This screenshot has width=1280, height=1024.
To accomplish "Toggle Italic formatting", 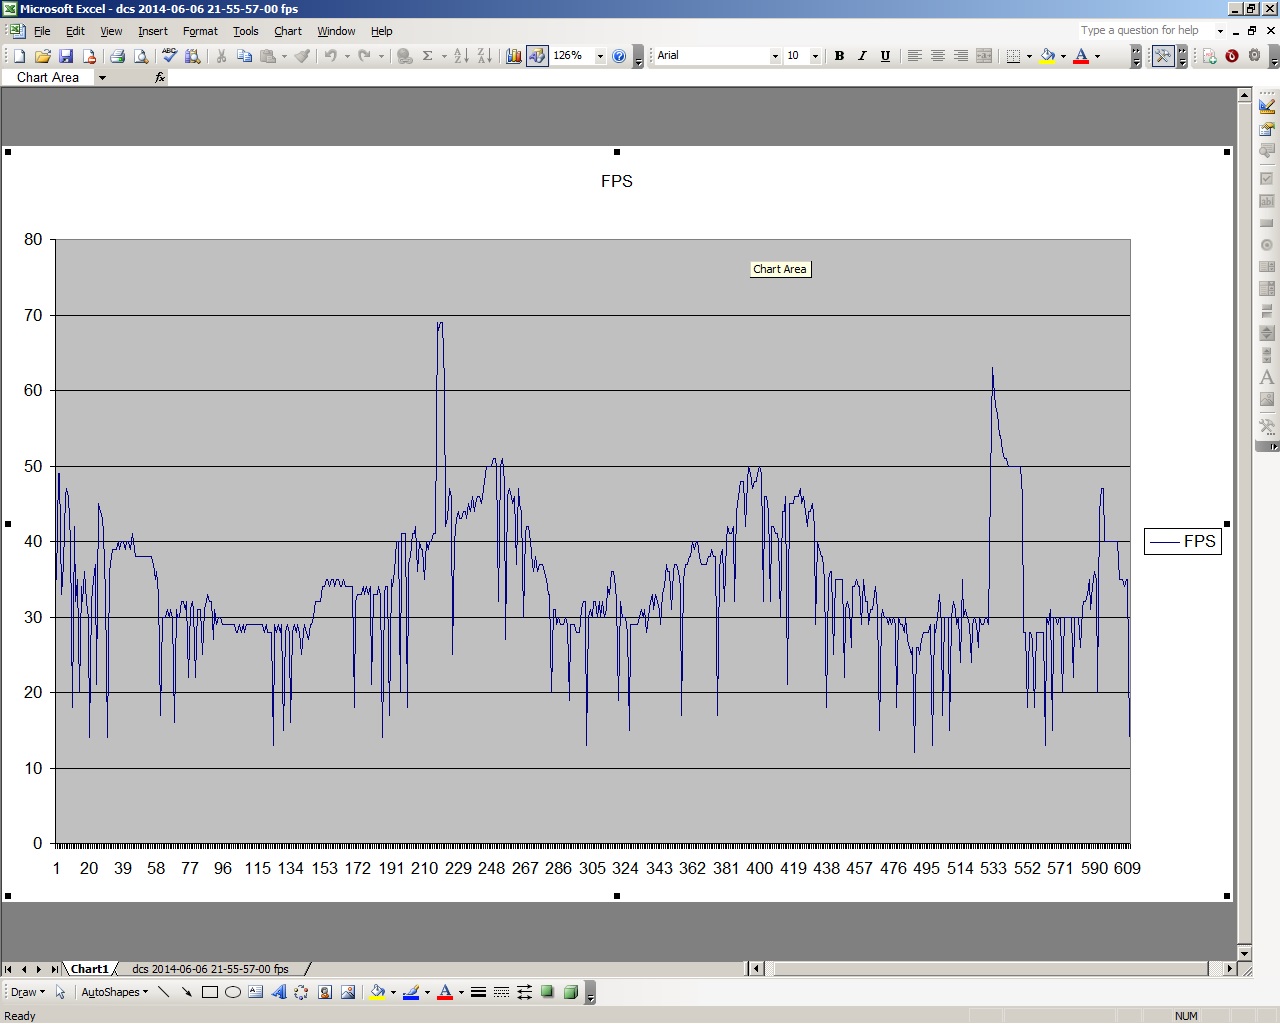I will coord(862,56).
